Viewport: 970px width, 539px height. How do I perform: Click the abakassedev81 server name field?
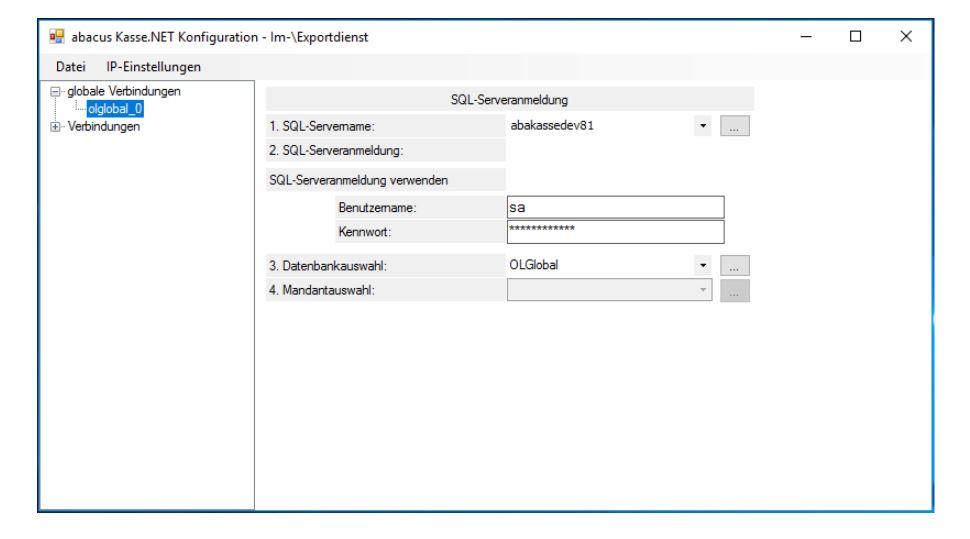pyautogui.click(x=597, y=127)
